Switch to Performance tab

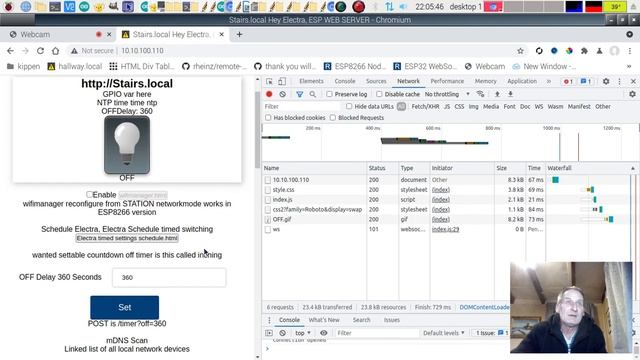tap(447, 81)
